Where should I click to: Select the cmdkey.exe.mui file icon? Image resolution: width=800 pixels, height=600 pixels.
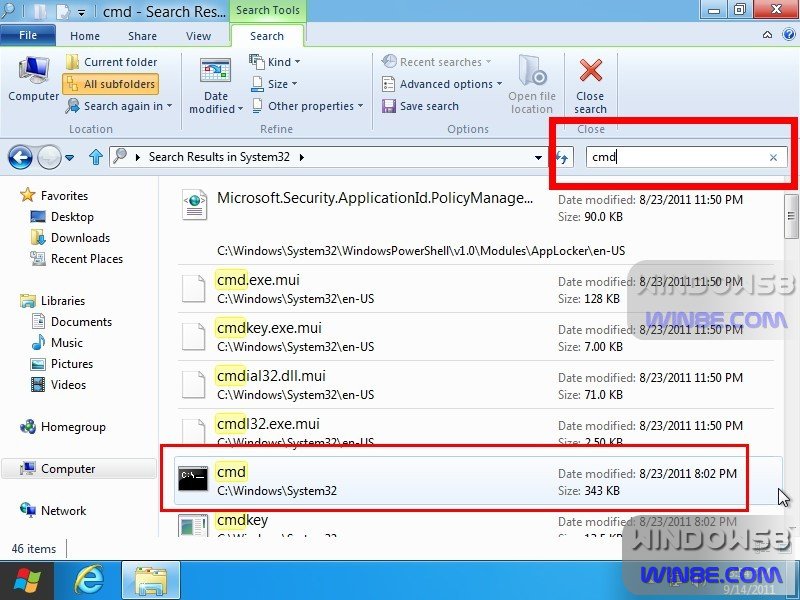(x=194, y=336)
